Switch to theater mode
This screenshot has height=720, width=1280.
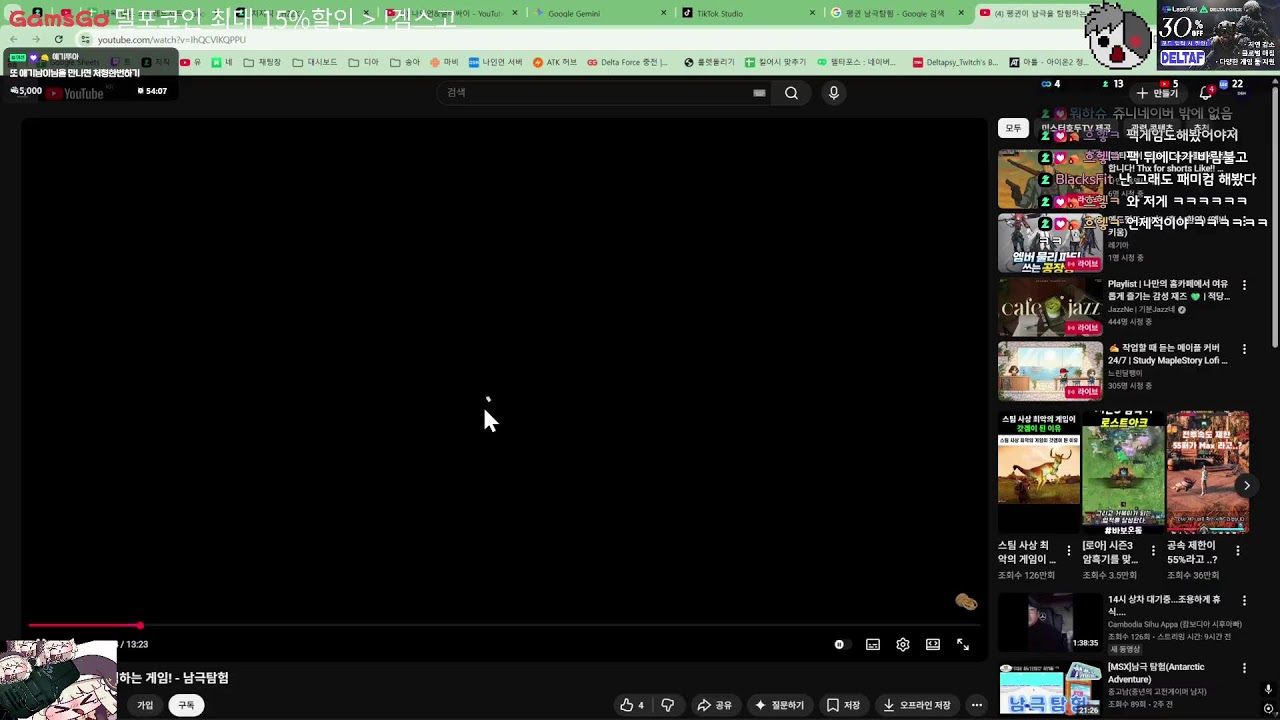pyautogui.click(x=933, y=645)
